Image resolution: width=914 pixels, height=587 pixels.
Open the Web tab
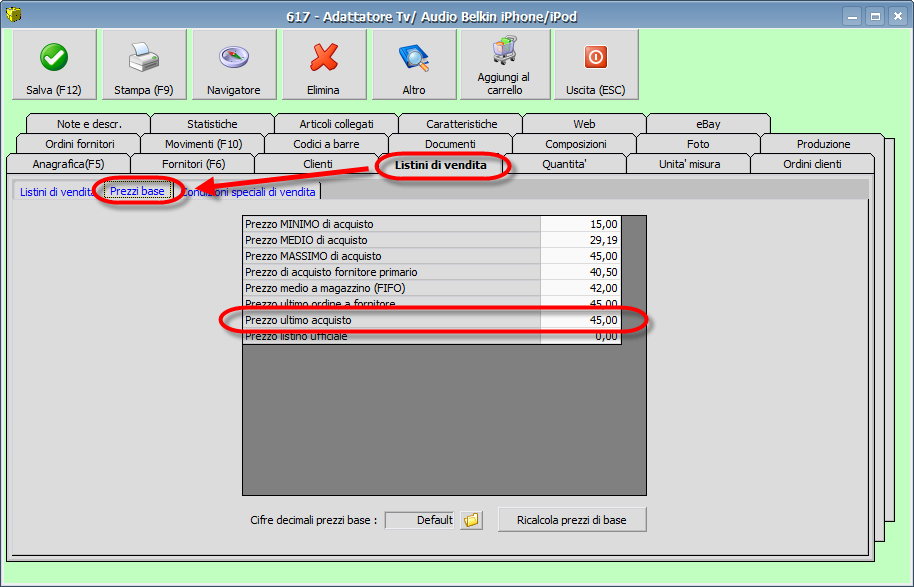click(584, 124)
